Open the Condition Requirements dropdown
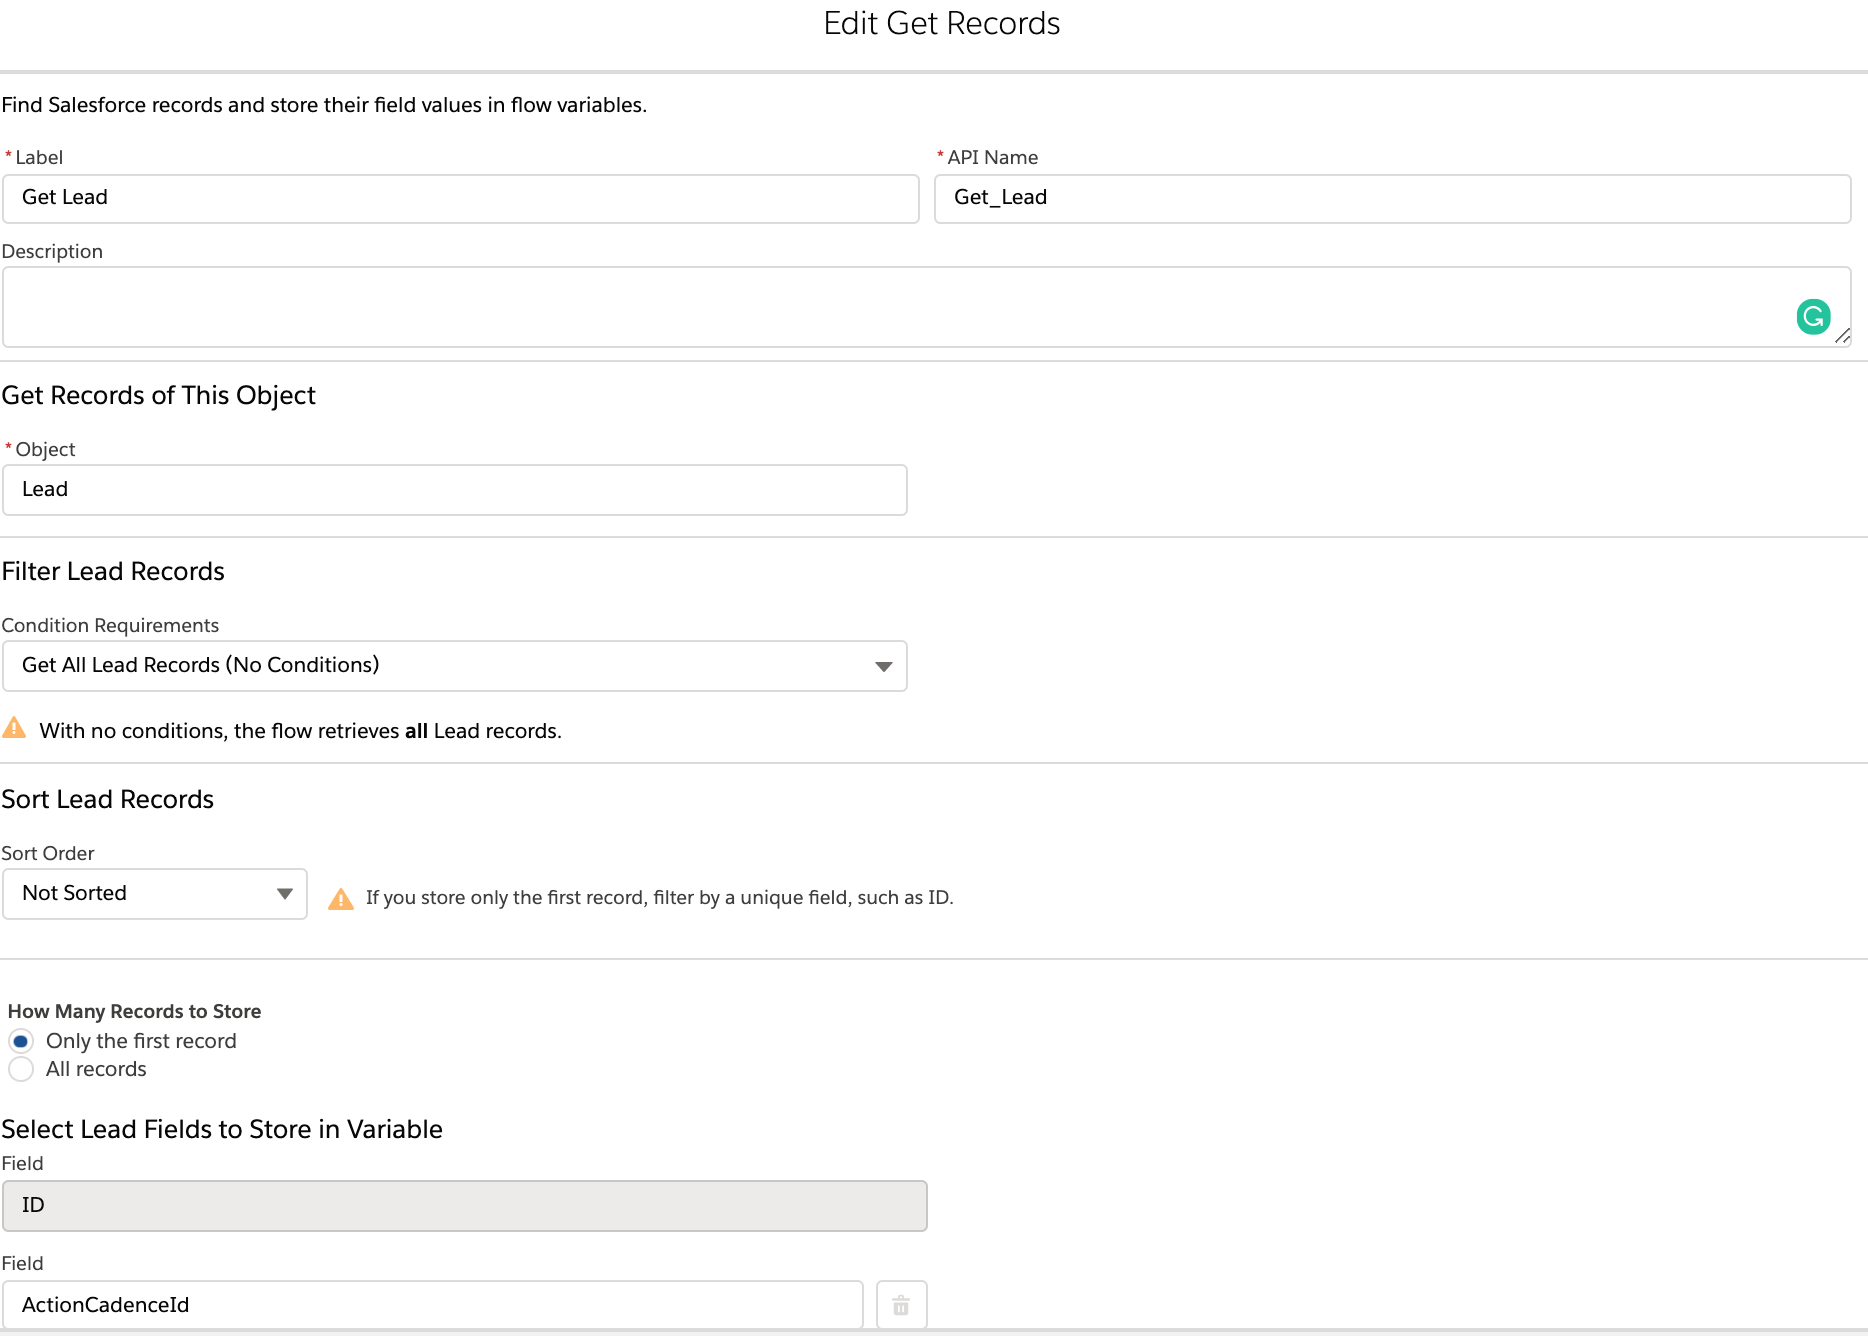The height and width of the screenshot is (1336, 1868). pos(455,666)
